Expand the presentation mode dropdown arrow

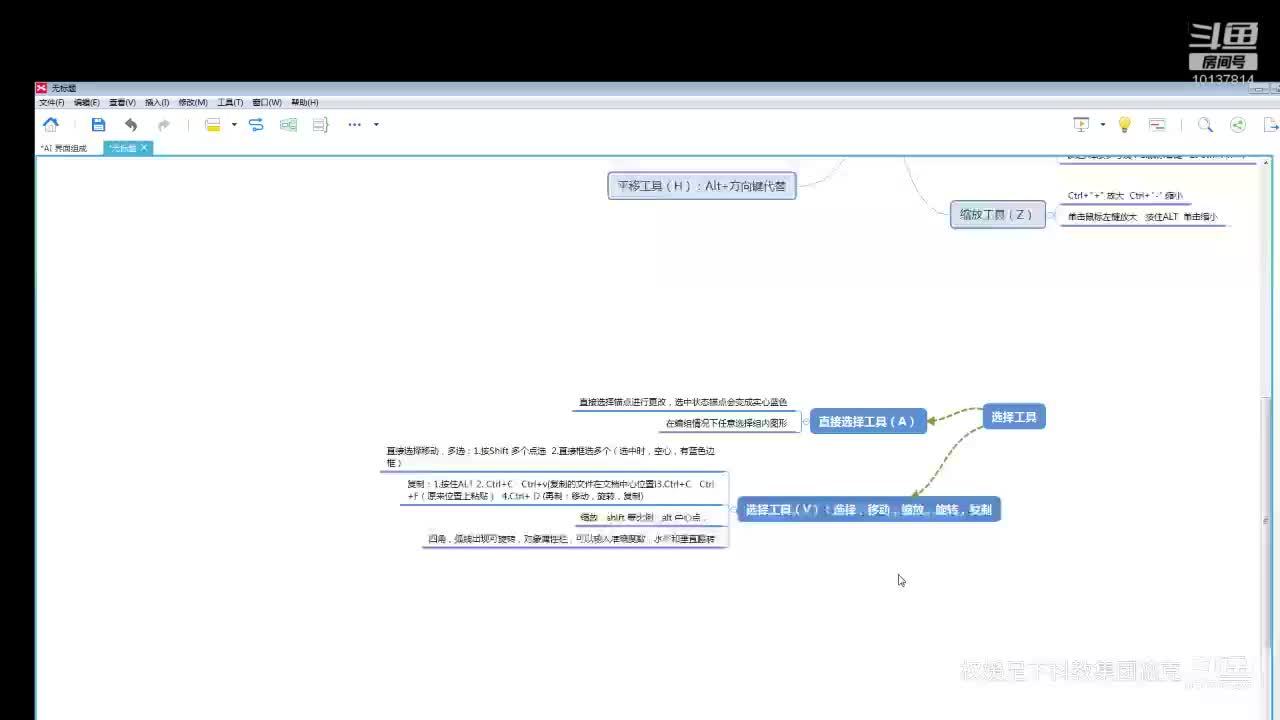pos(1102,125)
